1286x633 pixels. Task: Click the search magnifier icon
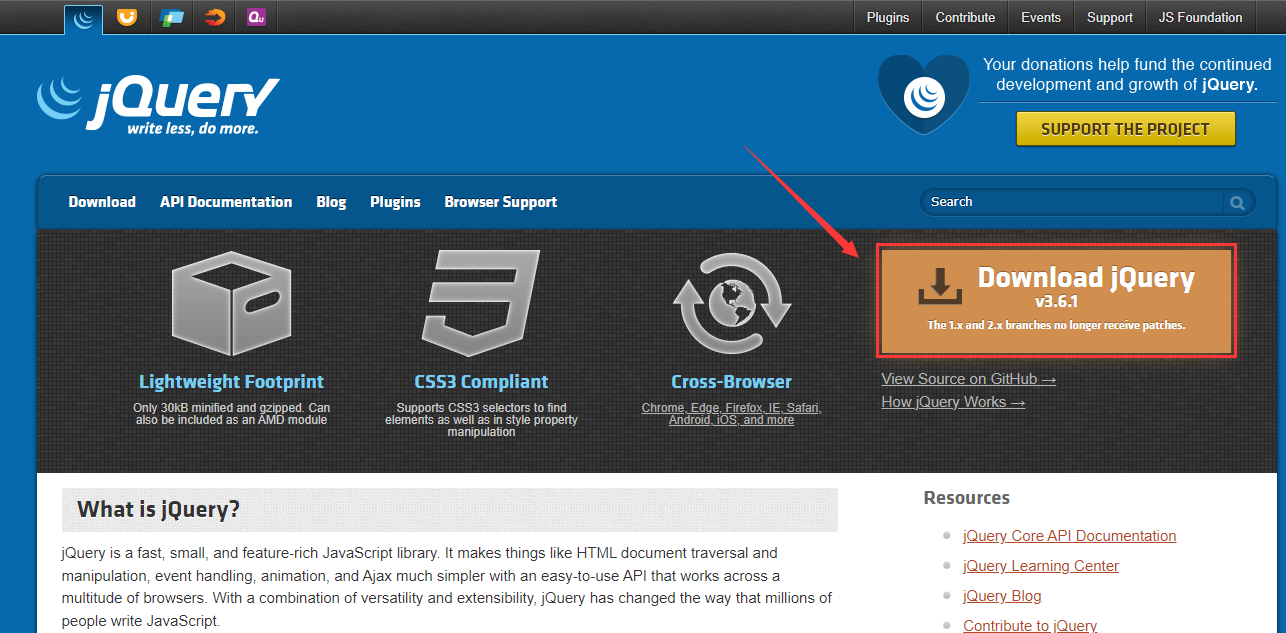(1237, 202)
